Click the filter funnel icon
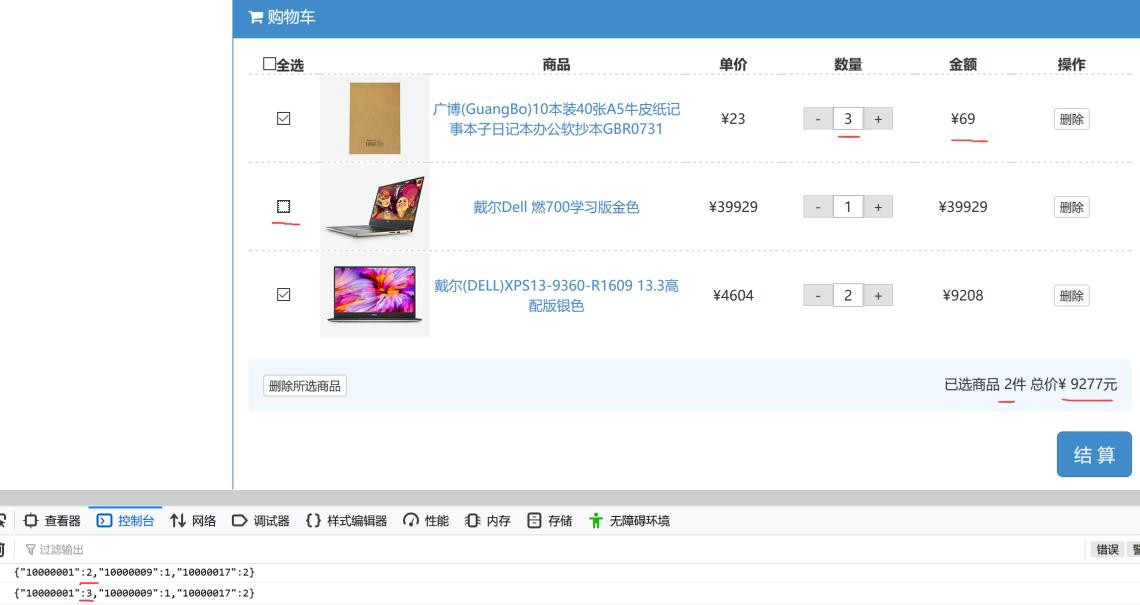Viewport: 1140px width, 605px height. tap(31, 550)
